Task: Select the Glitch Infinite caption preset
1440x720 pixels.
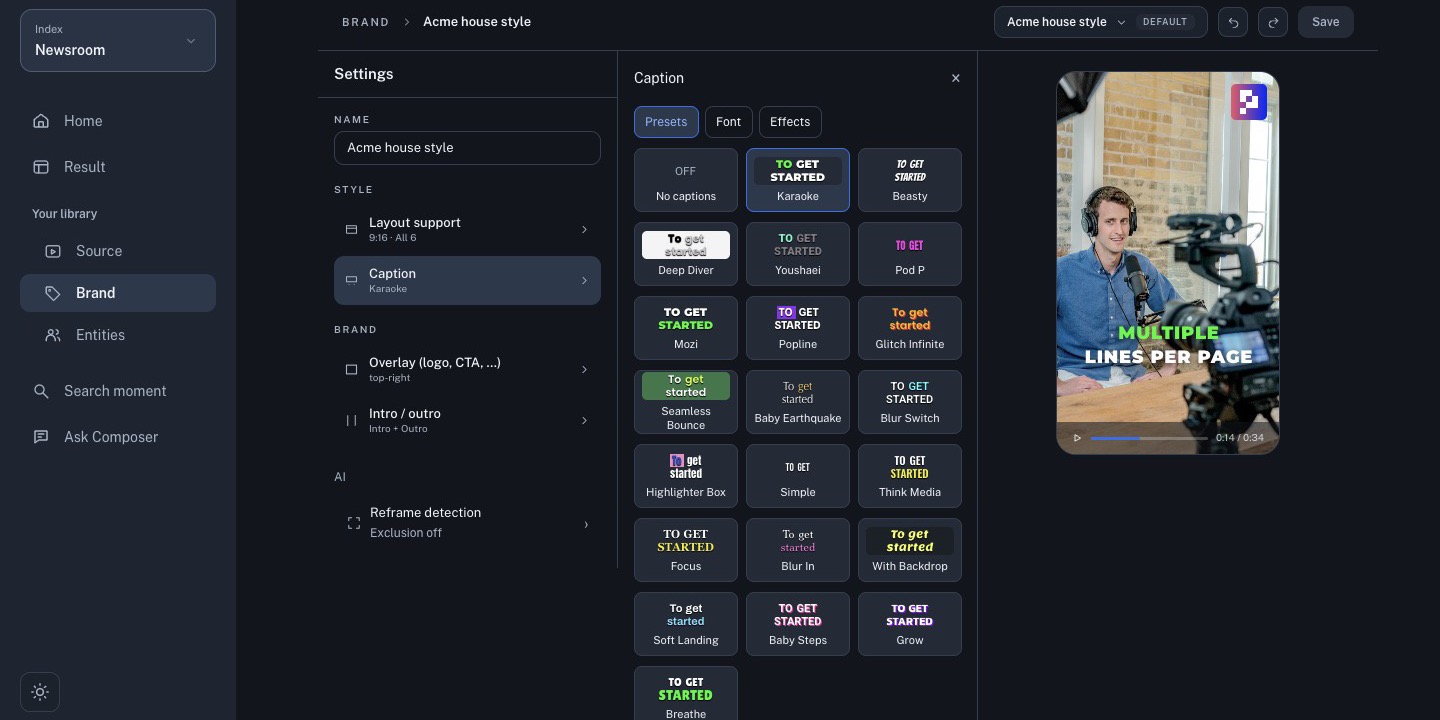Action: (910, 328)
